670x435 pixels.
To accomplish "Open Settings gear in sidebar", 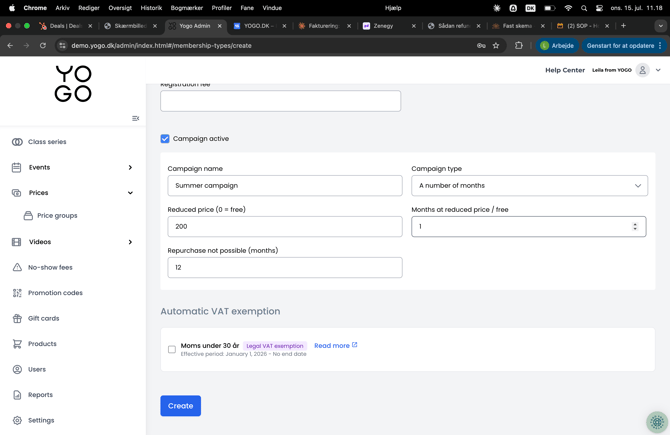I will 17,420.
